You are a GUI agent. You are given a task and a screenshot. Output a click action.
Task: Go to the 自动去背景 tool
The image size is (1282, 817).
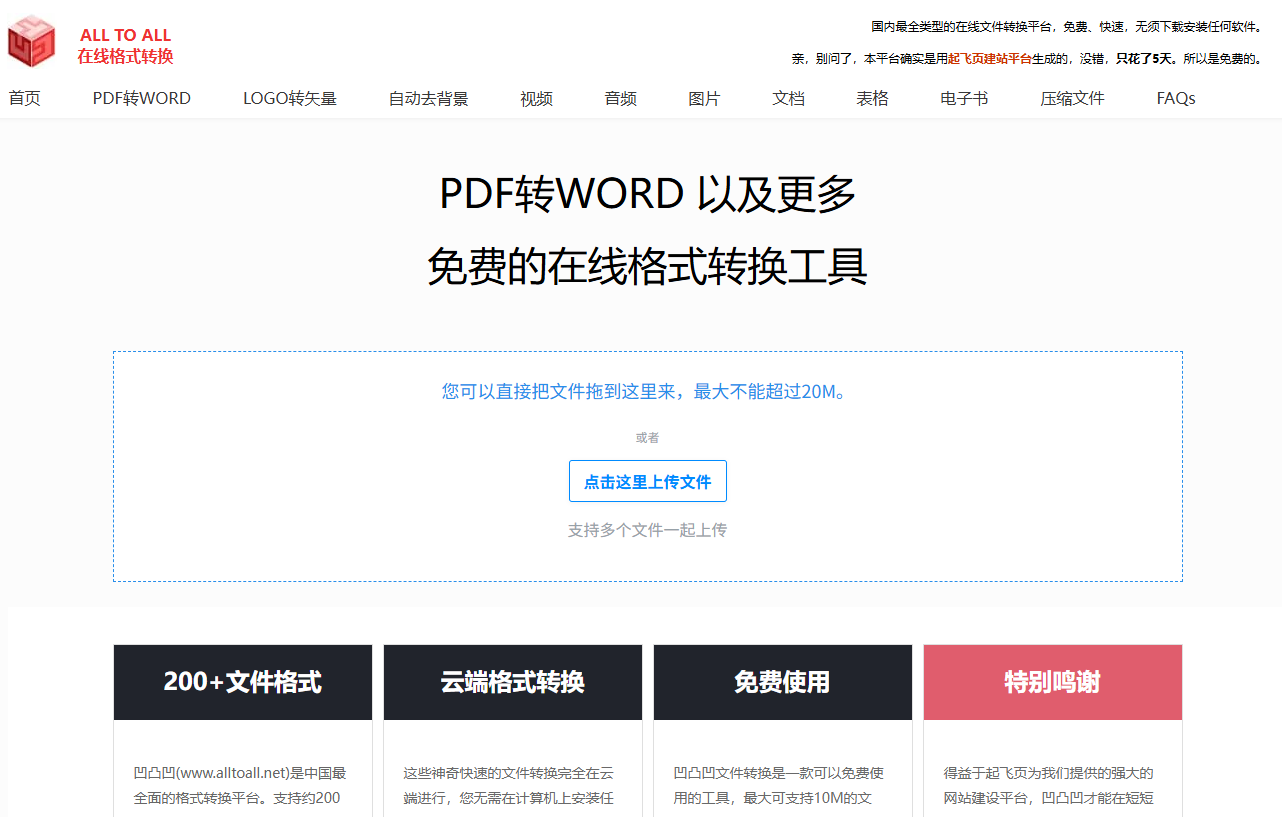coord(428,98)
